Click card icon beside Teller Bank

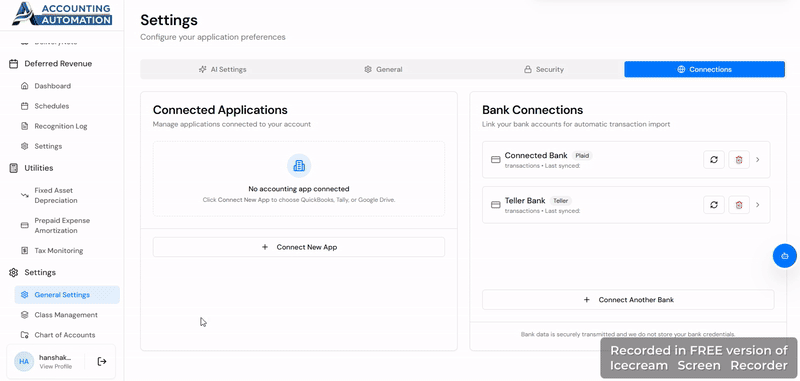(495, 205)
